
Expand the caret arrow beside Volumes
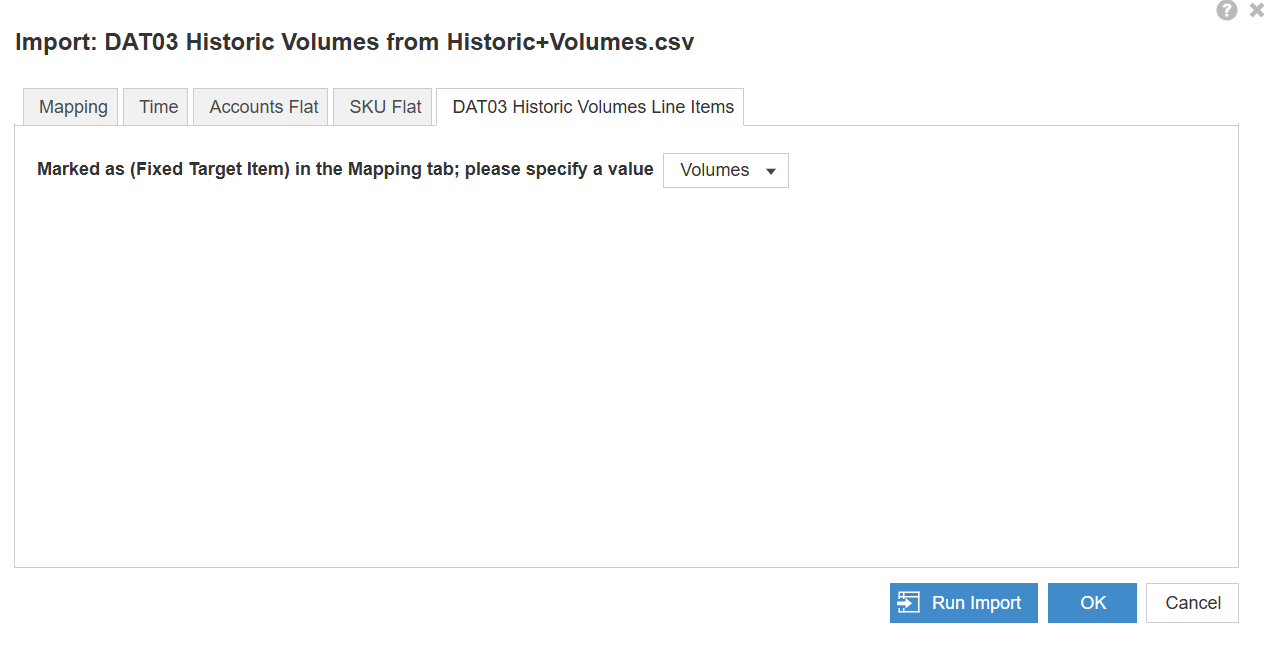click(770, 171)
